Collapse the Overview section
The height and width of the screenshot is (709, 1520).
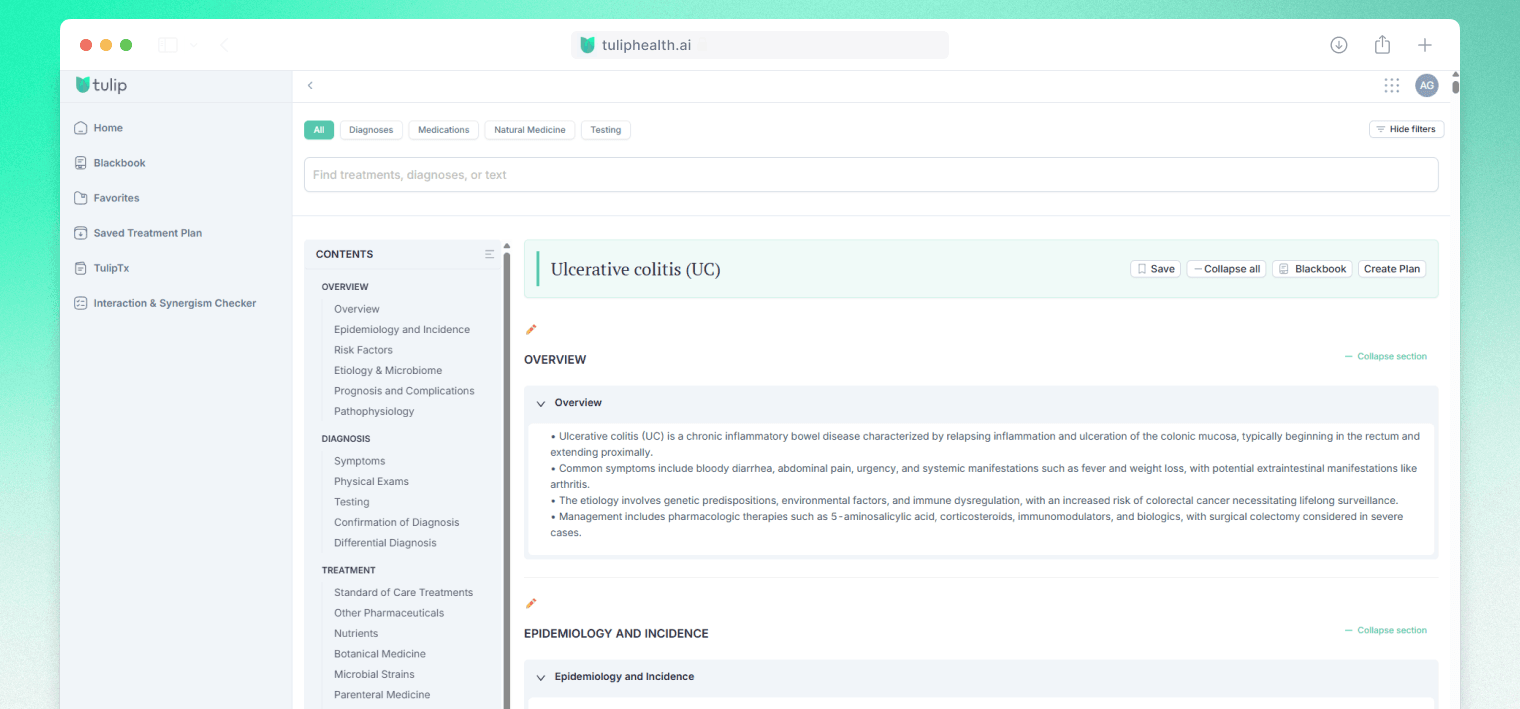click(x=1385, y=357)
